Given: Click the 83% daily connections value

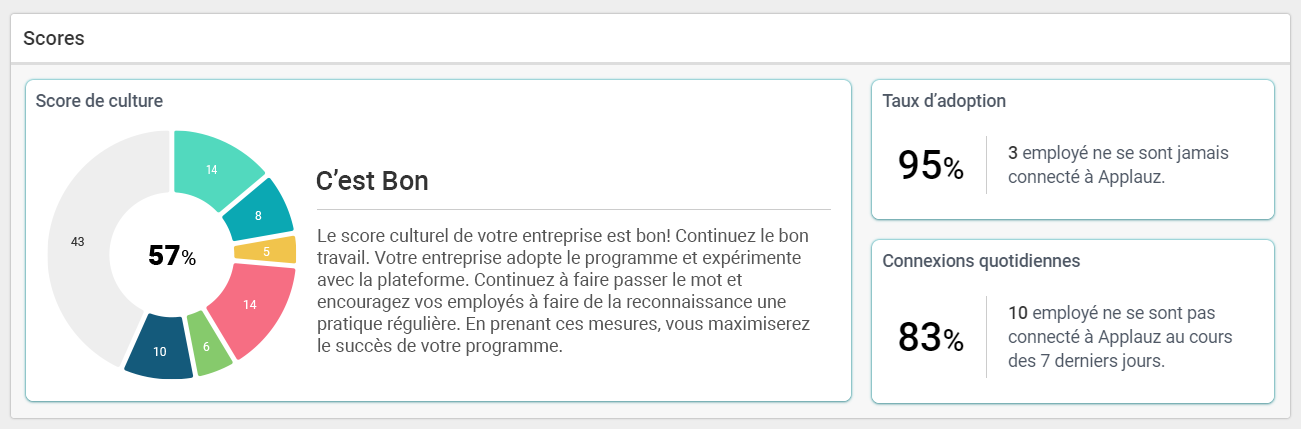Looking at the screenshot, I should tap(930, 338).
